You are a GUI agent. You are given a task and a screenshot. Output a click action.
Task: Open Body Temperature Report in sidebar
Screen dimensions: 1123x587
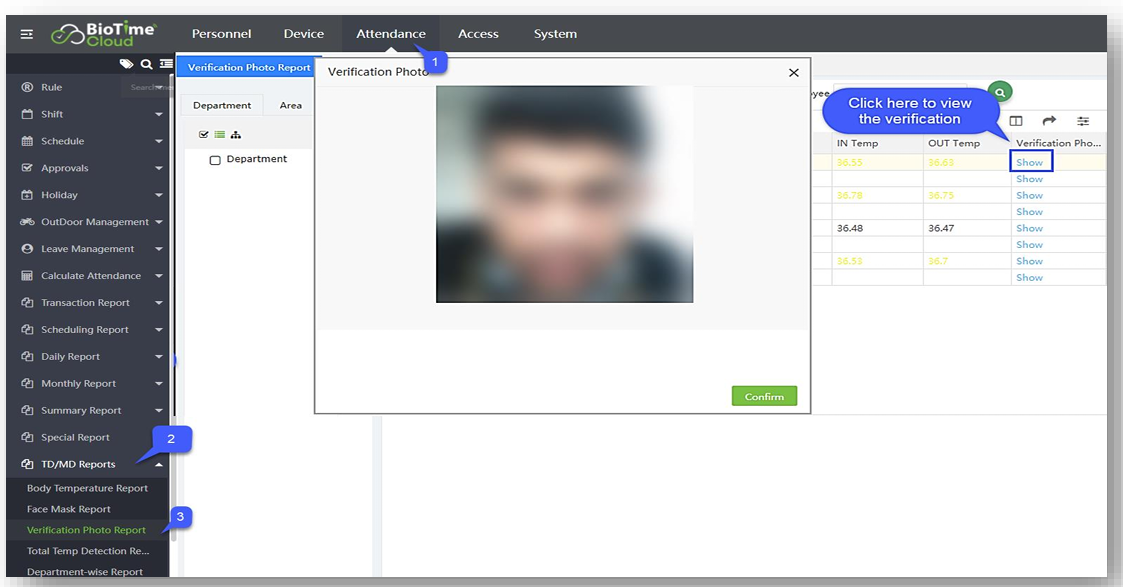87,488
